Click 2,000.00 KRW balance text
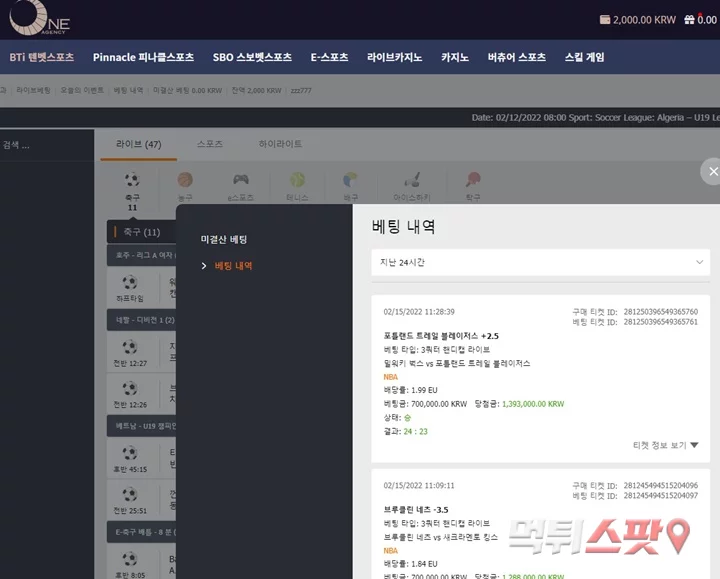 point(644,20)
